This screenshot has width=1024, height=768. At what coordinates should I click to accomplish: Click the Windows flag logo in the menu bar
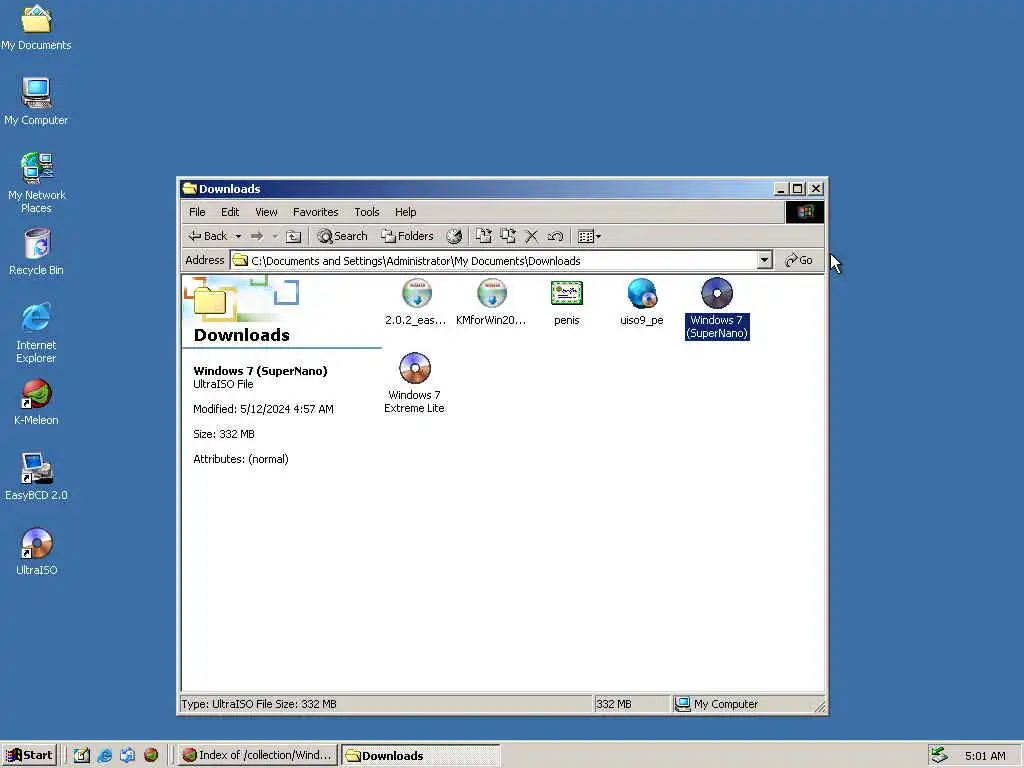805,212
